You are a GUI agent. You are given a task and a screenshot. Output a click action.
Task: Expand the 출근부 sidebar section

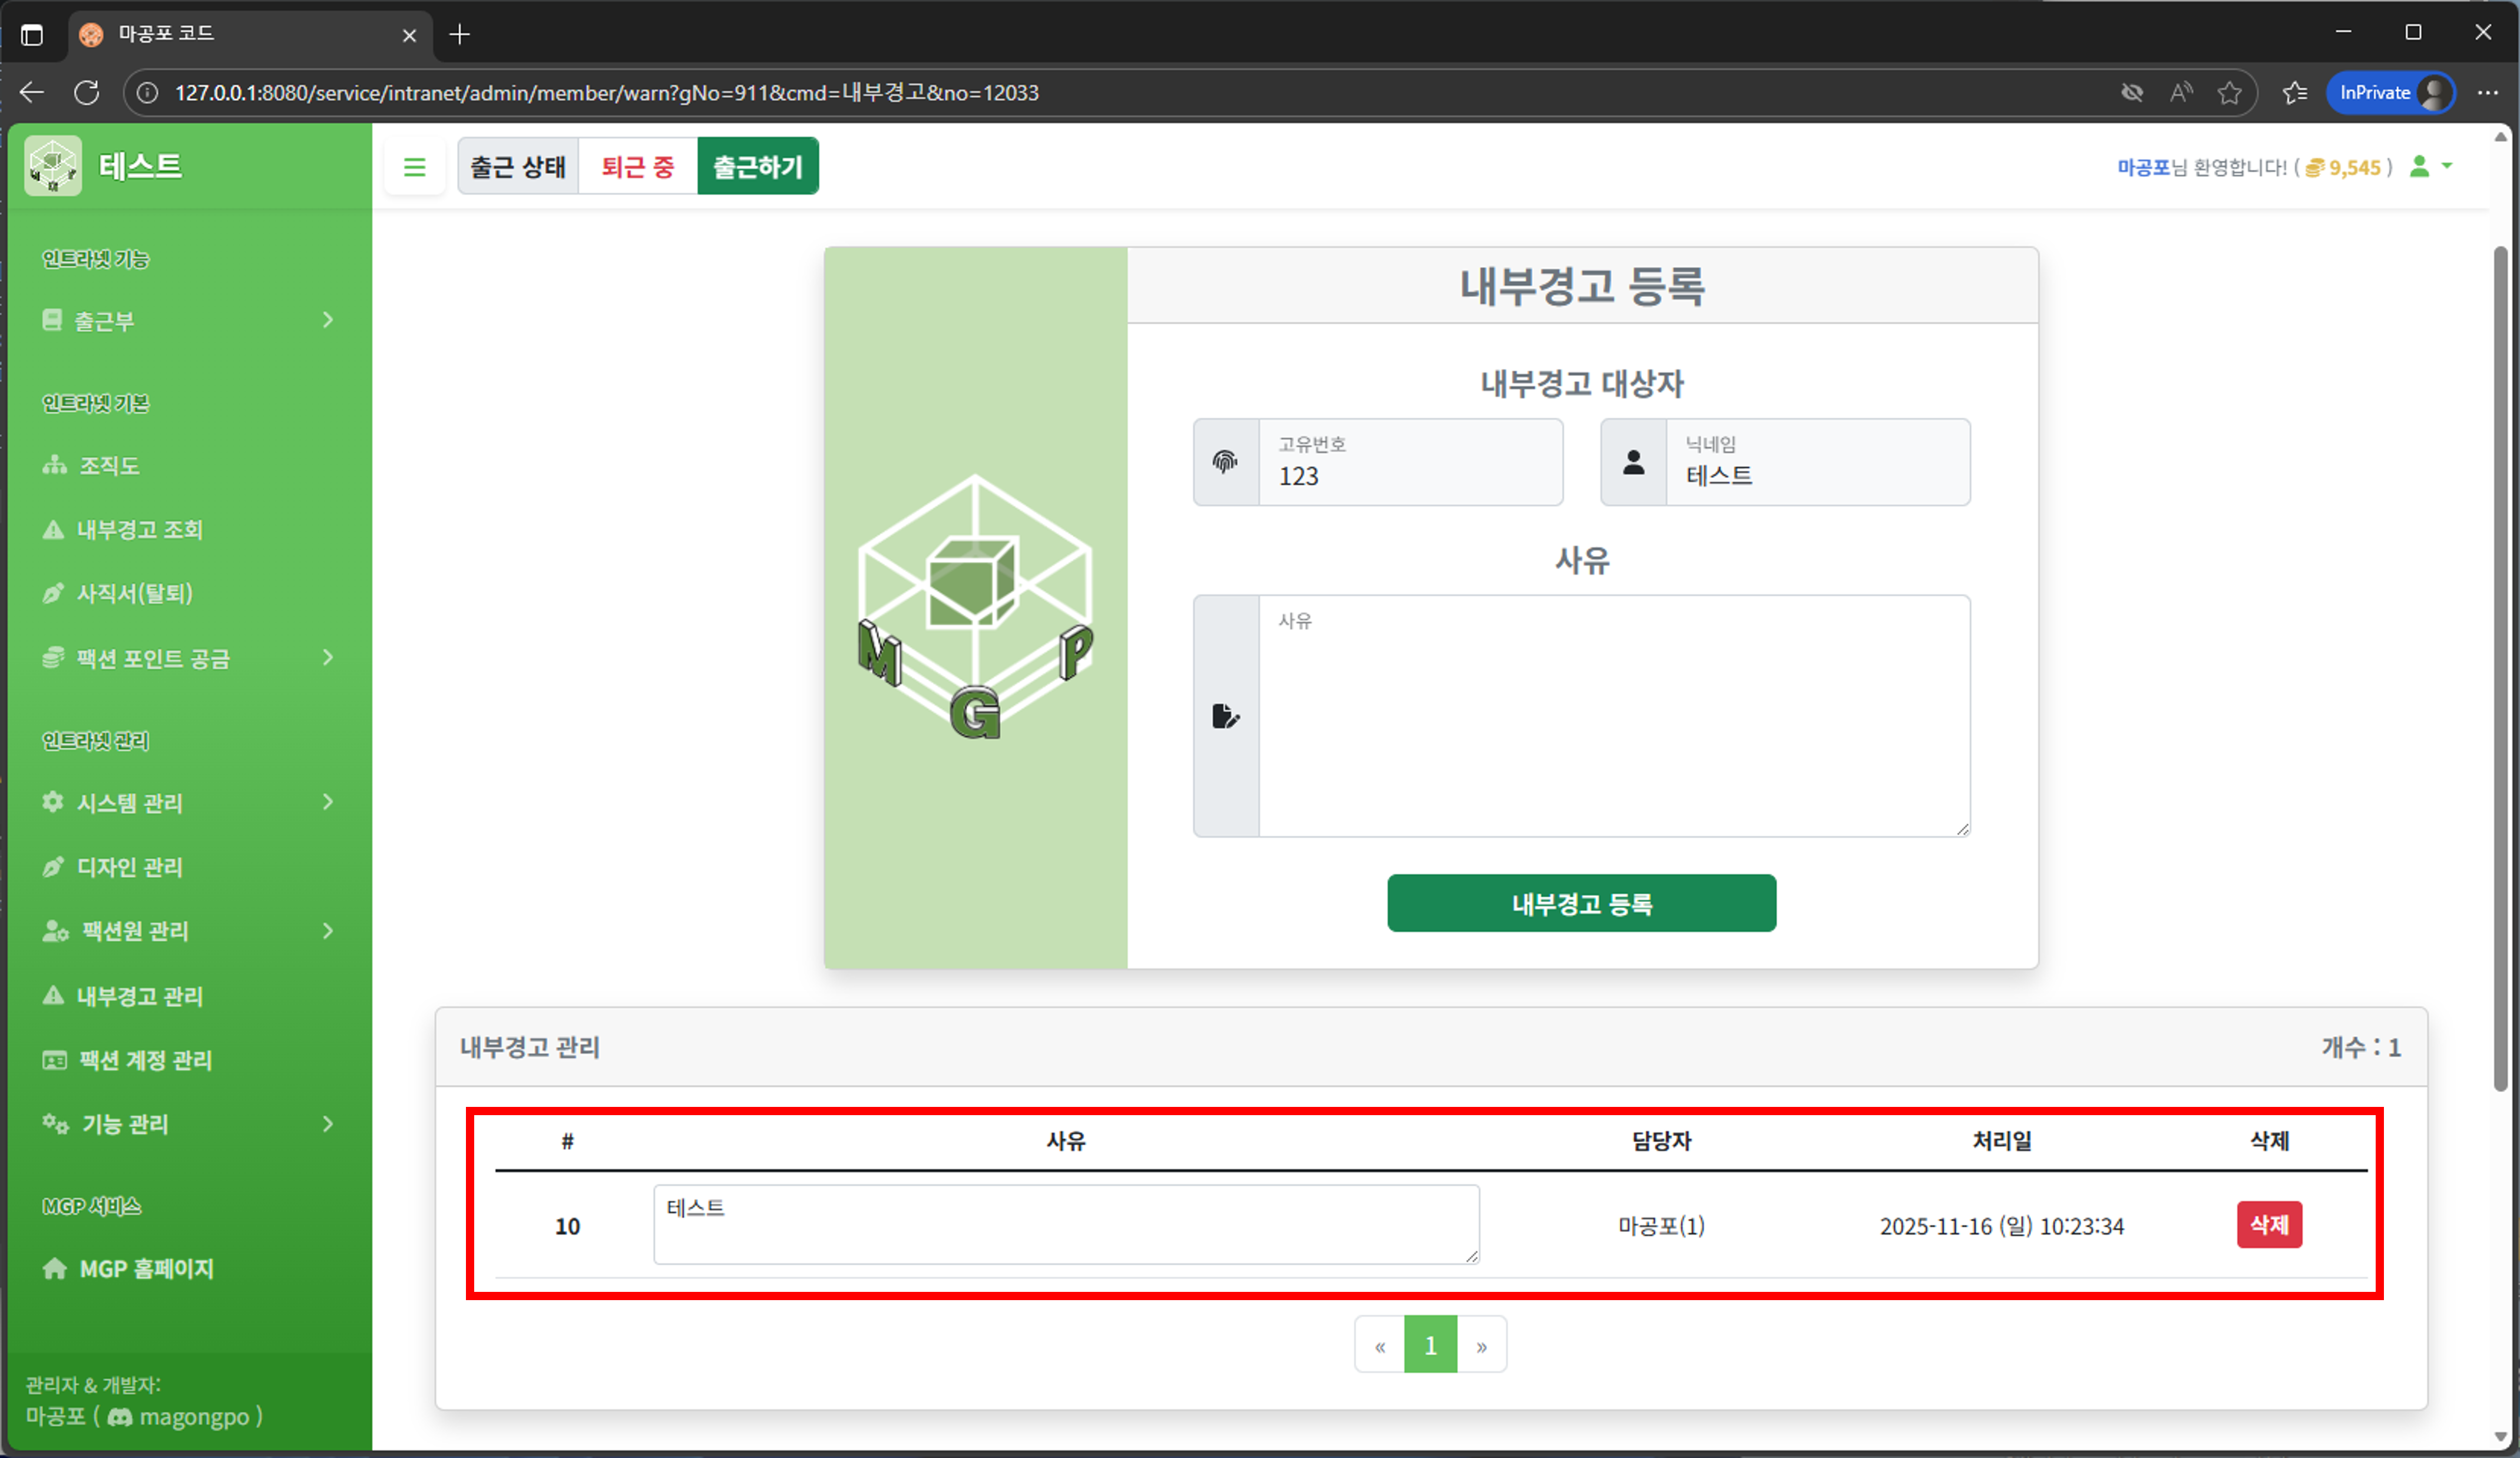[190, 320]
